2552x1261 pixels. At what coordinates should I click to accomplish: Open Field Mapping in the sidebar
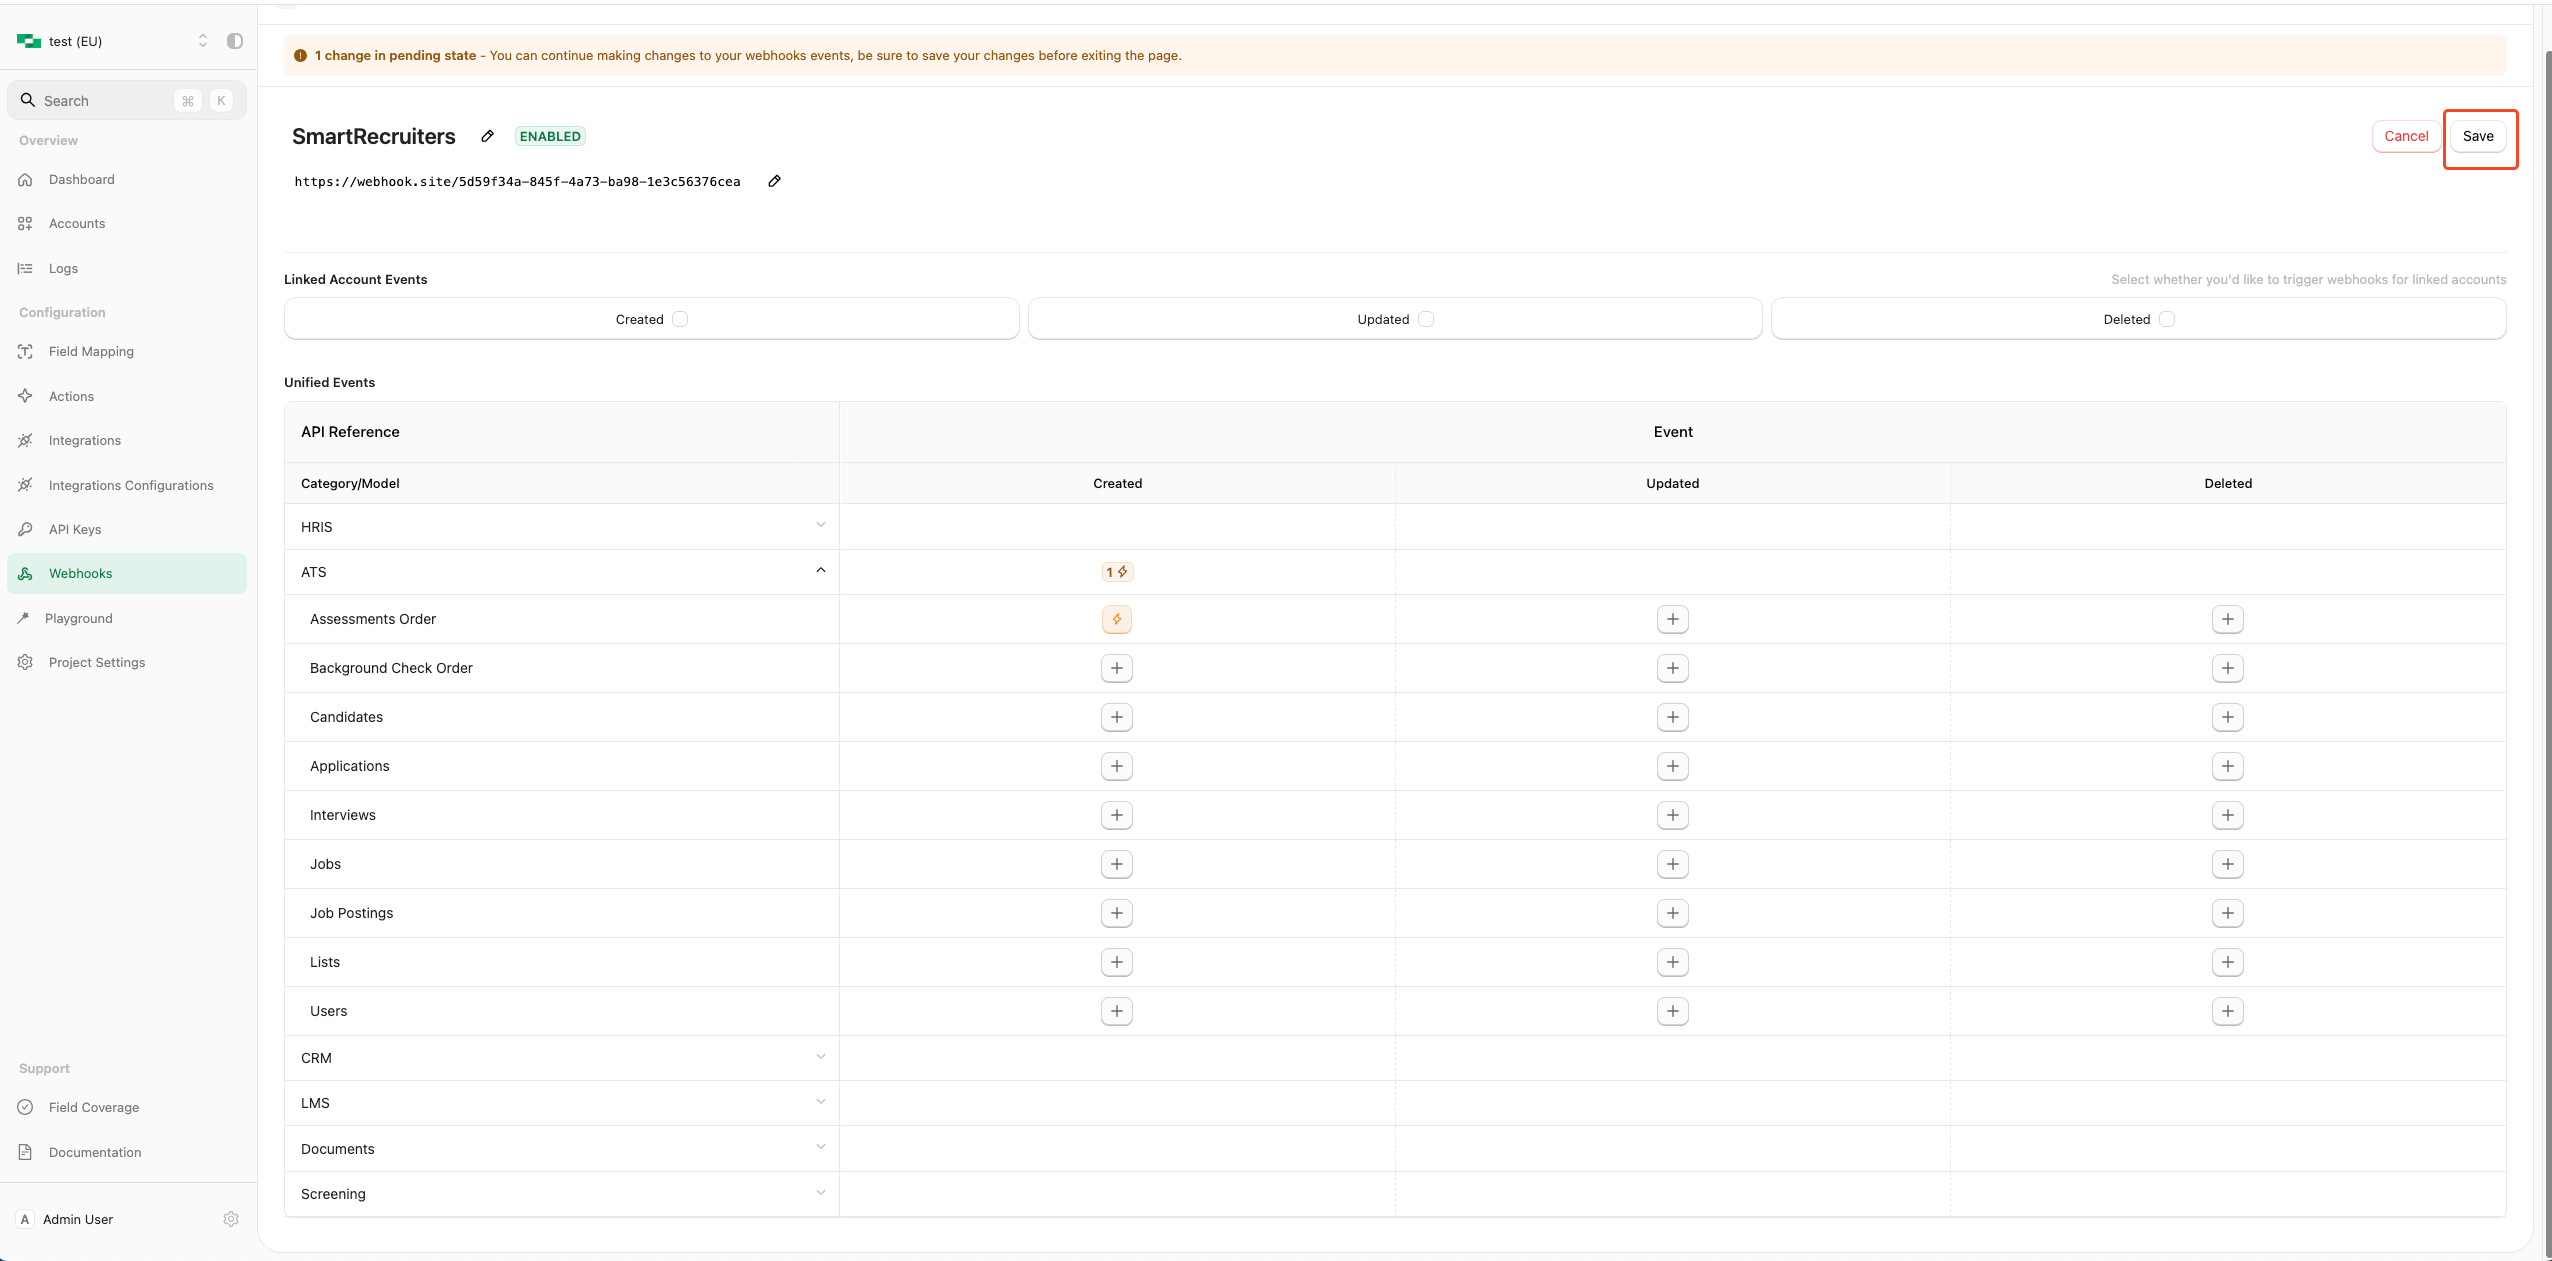[x=91, y=351]
